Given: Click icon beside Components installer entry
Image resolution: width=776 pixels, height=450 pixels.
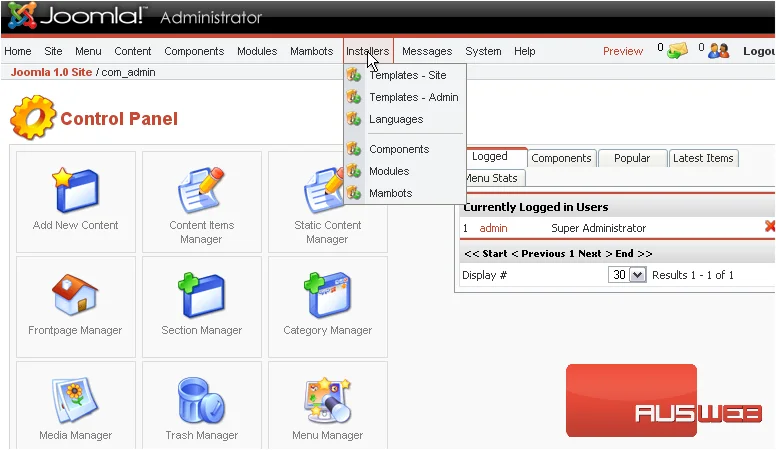Looking at the screenshot, I should coord(353,149).
